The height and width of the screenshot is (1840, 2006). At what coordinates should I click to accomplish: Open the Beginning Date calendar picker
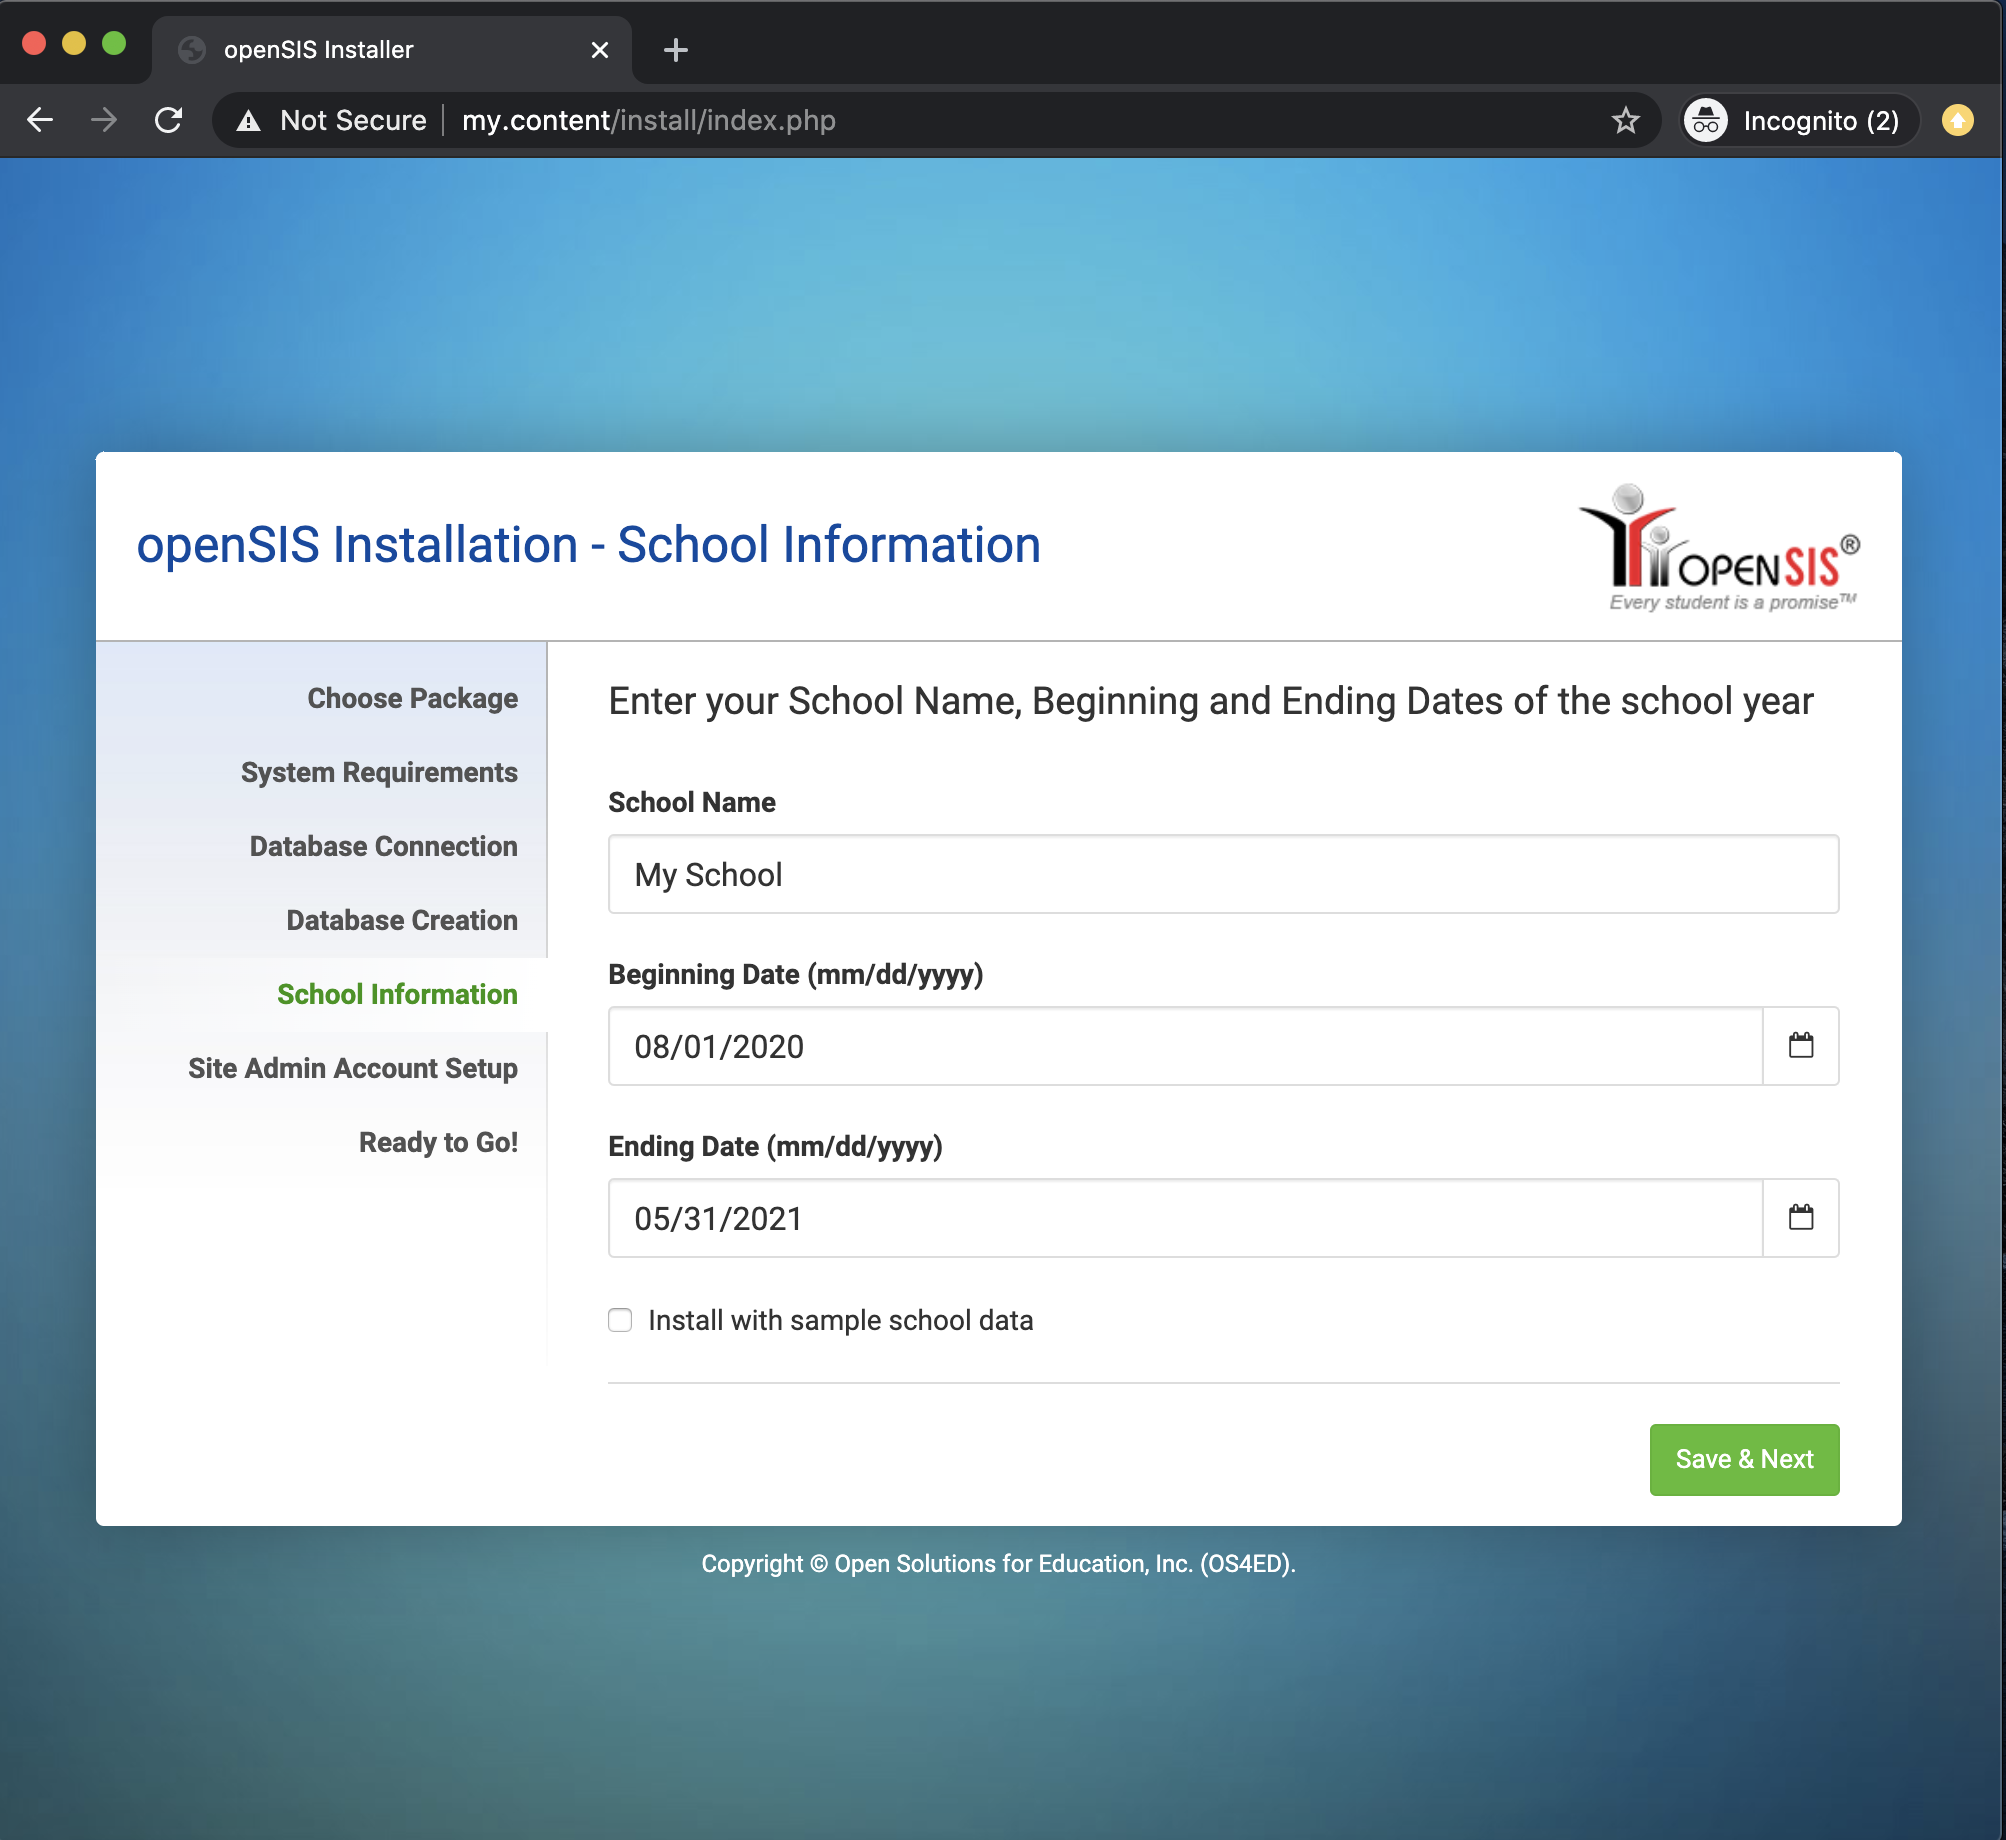(x=1800, y=1046)
